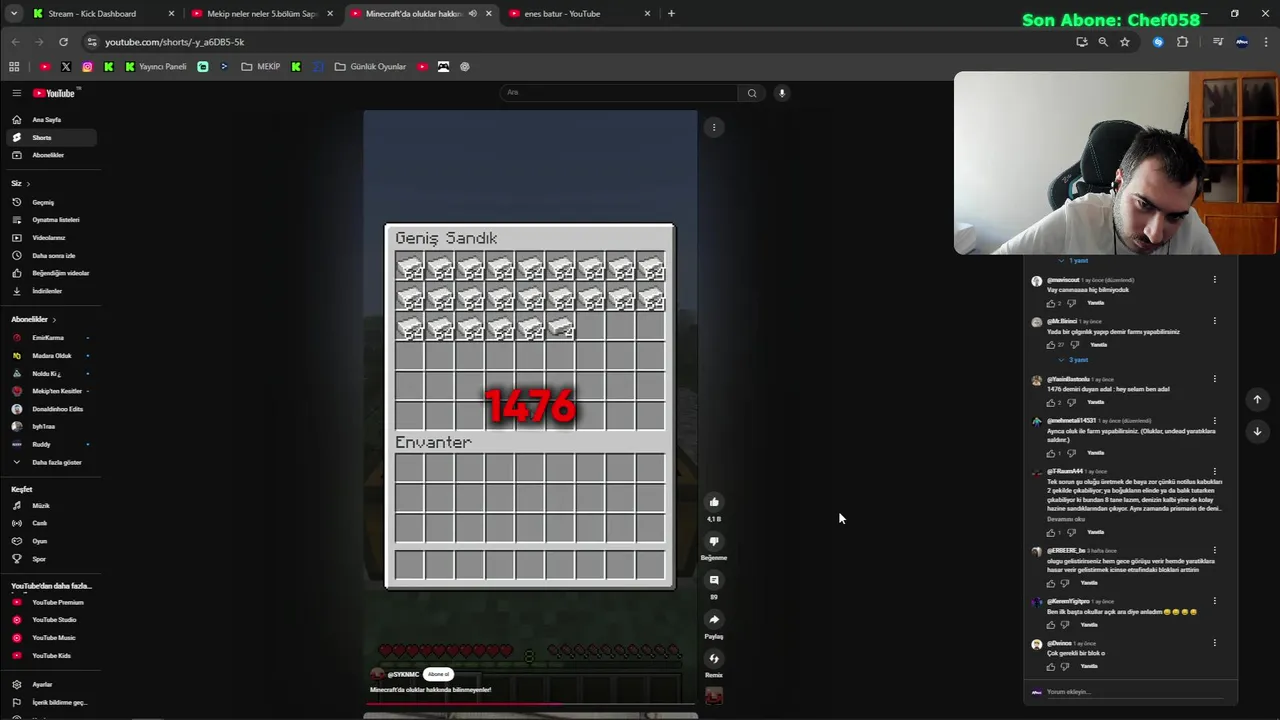1280x720 pixels.
Task: Seek on the Shorts progress bar
Action: [530, 704]
